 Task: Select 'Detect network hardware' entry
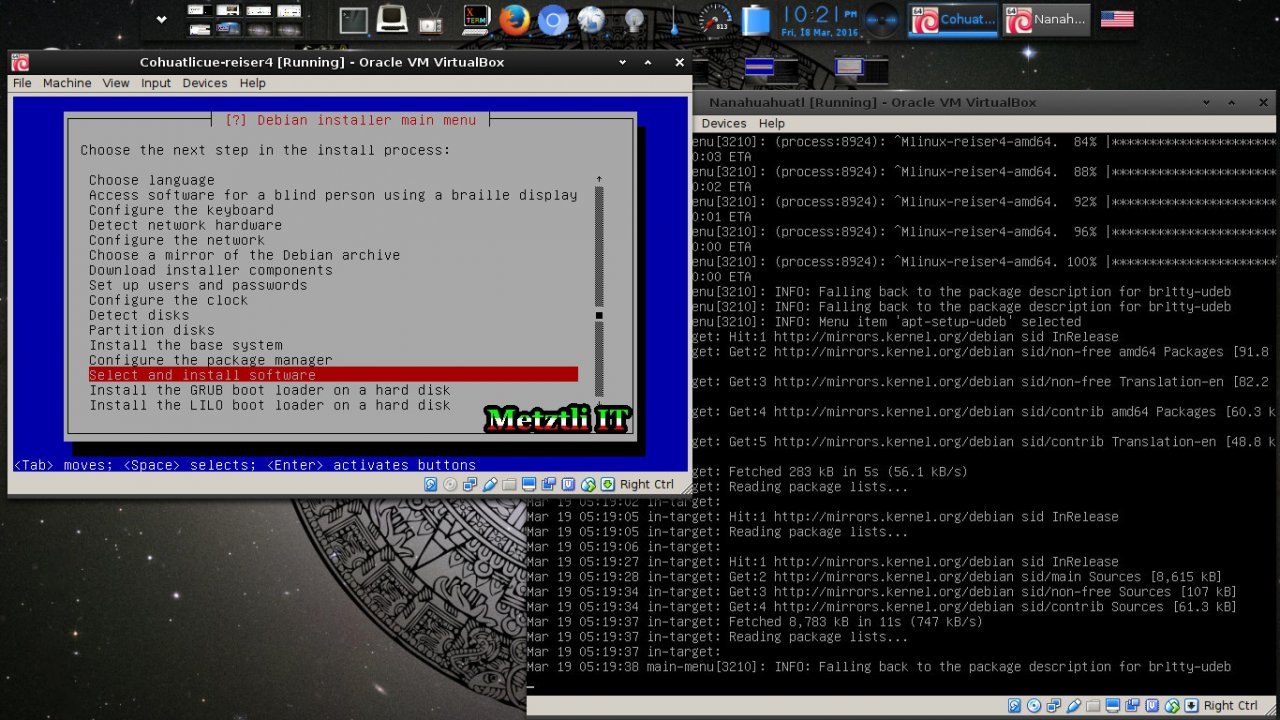(x=185, y=225)
